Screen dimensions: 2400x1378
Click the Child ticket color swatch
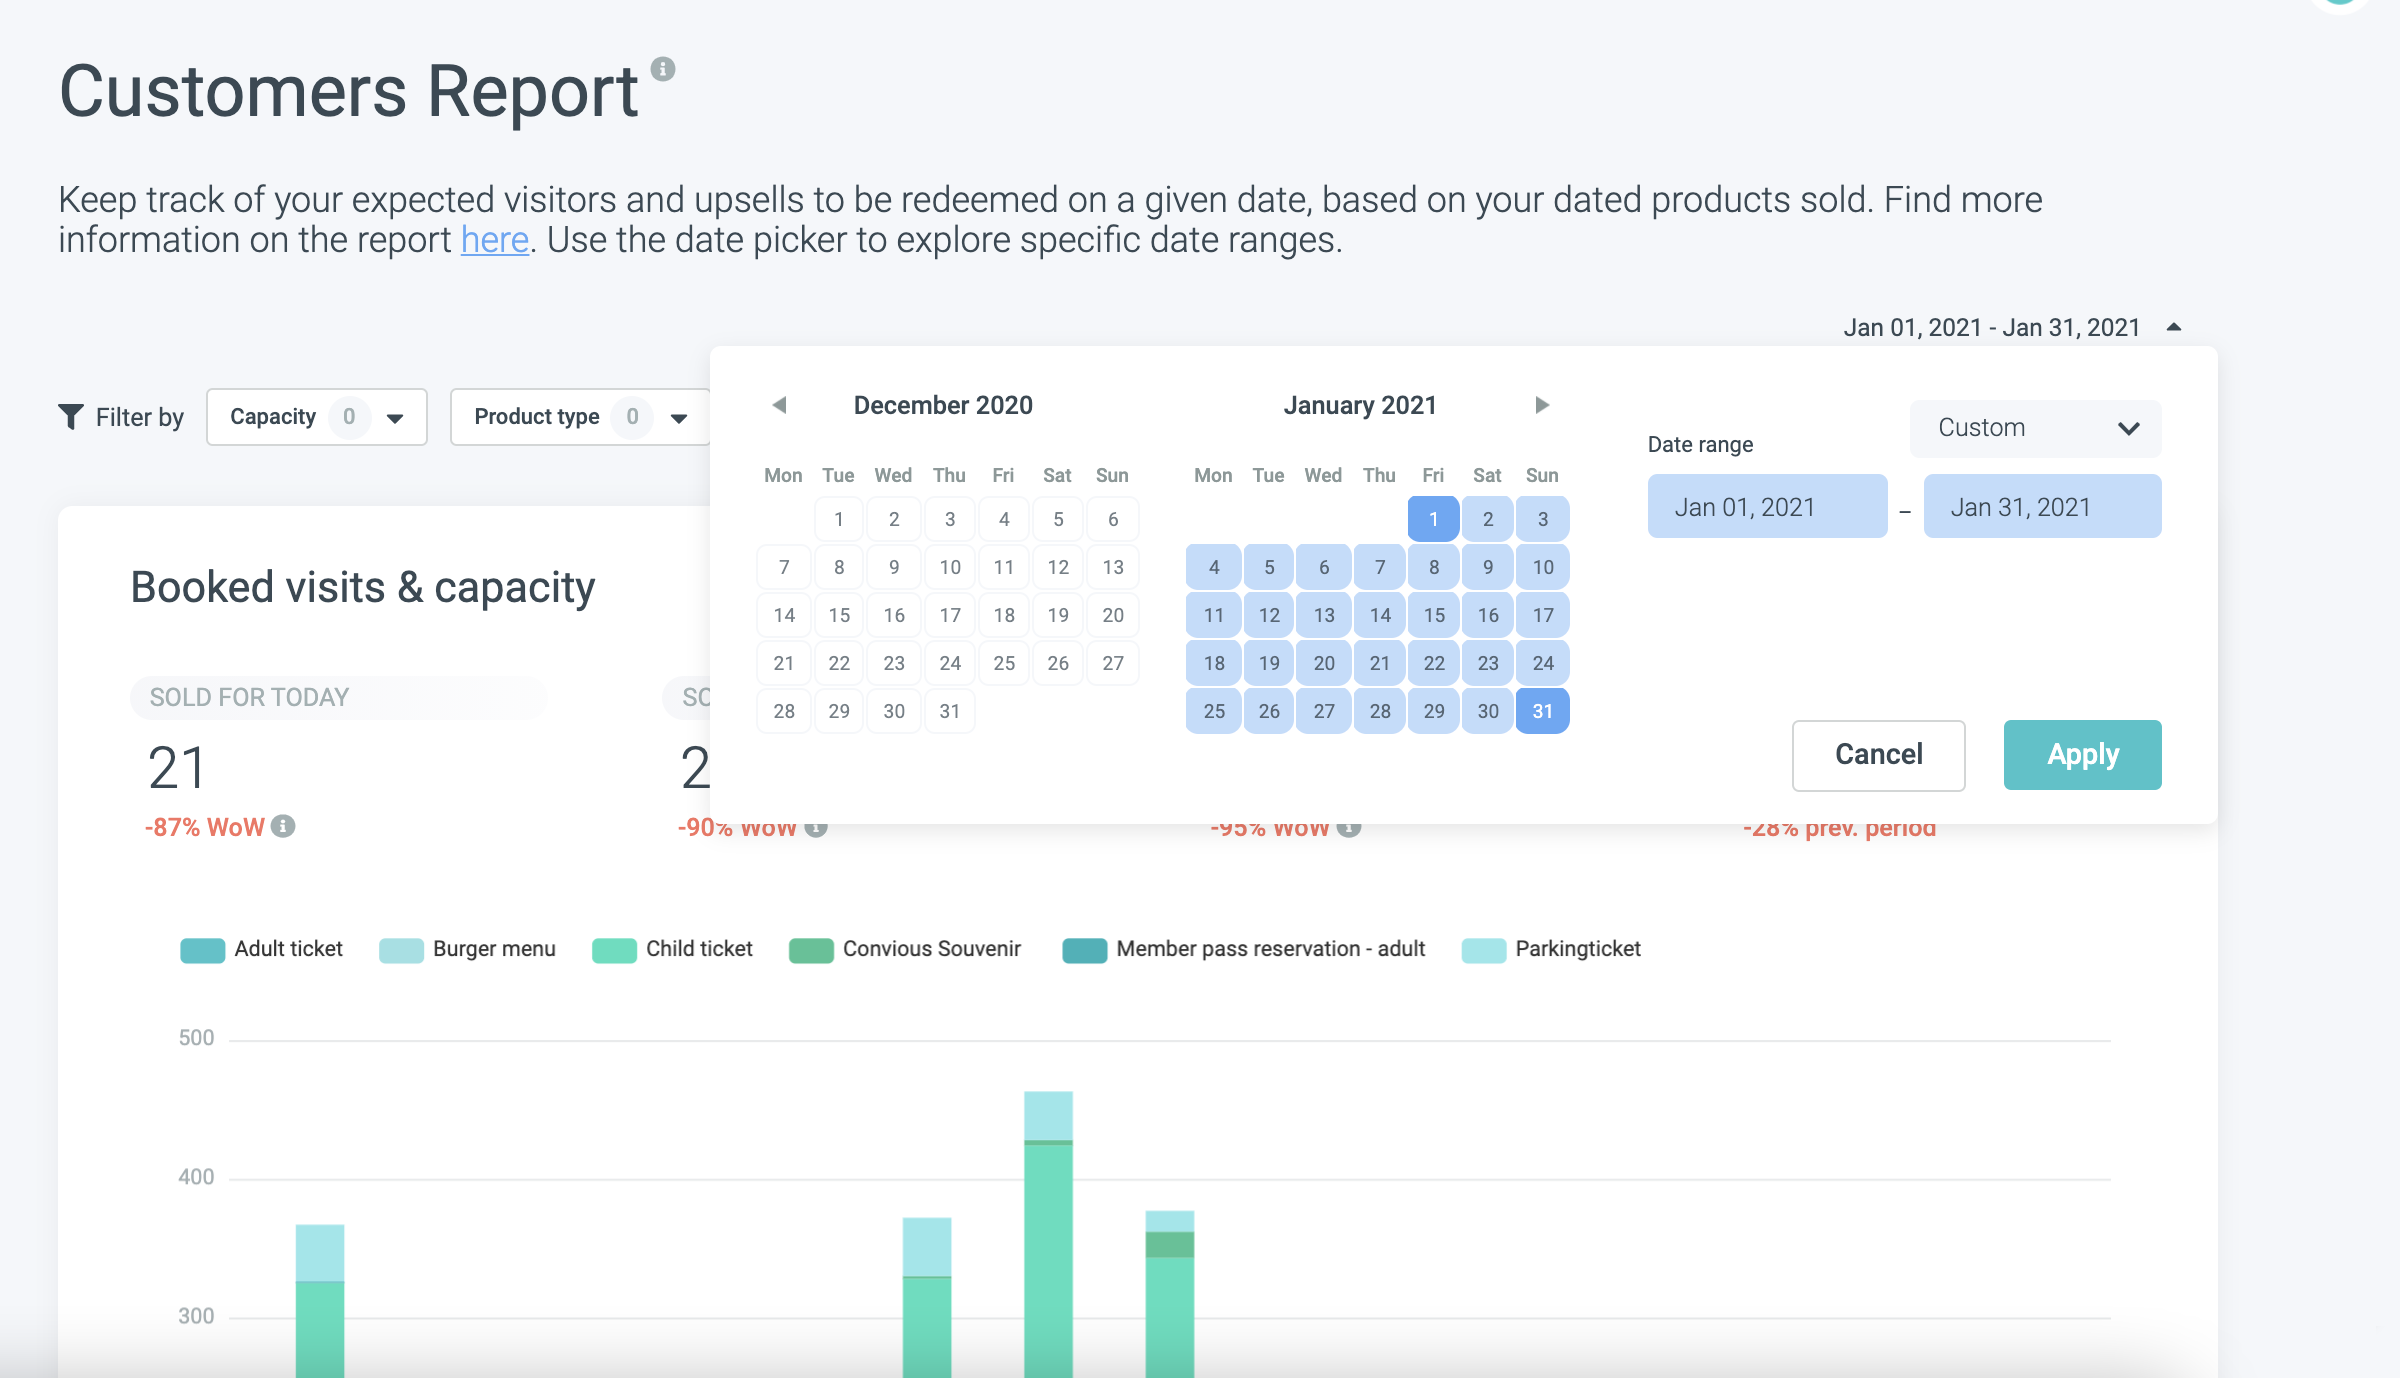coord(614,950)
